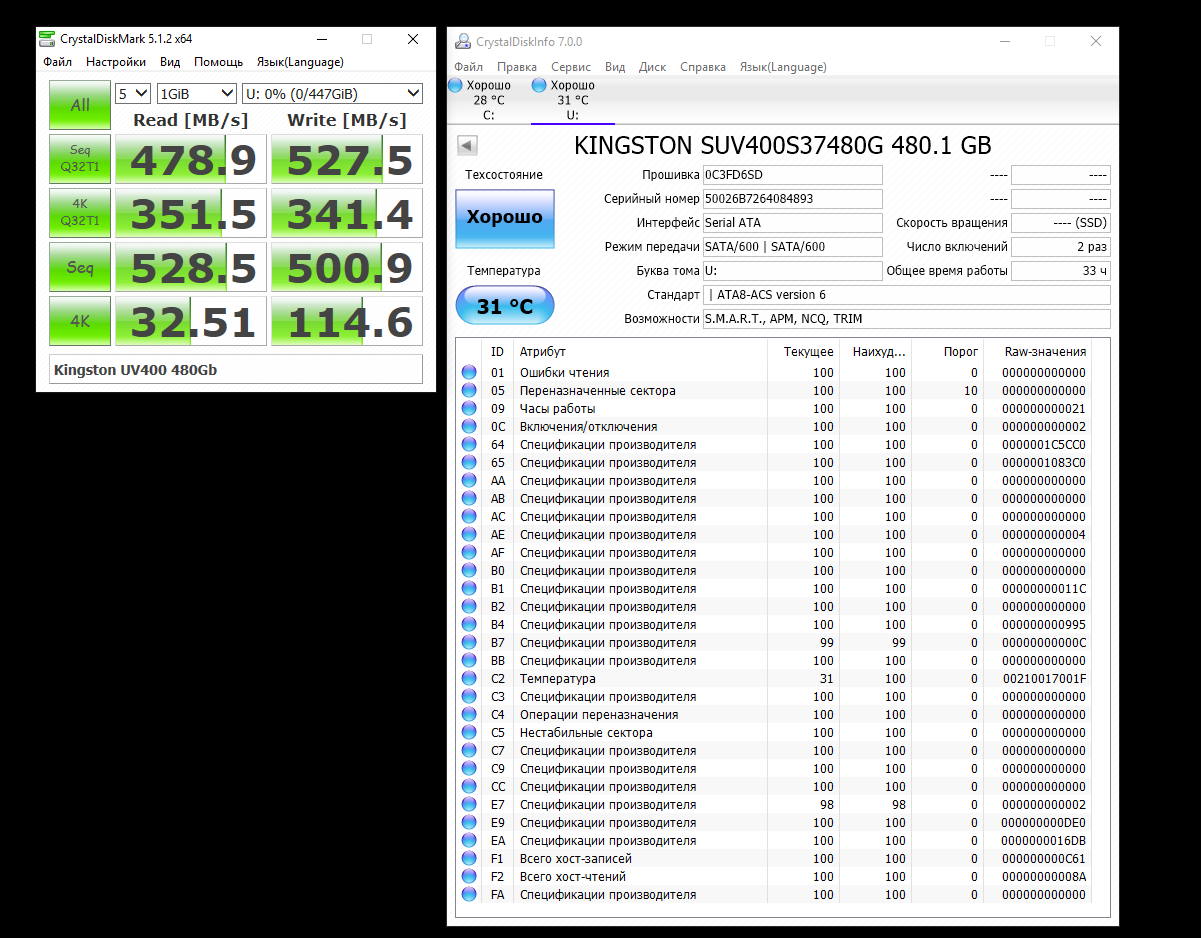
Task: Select the C: disk tab at 28 °C
Action: pos(488,100)
